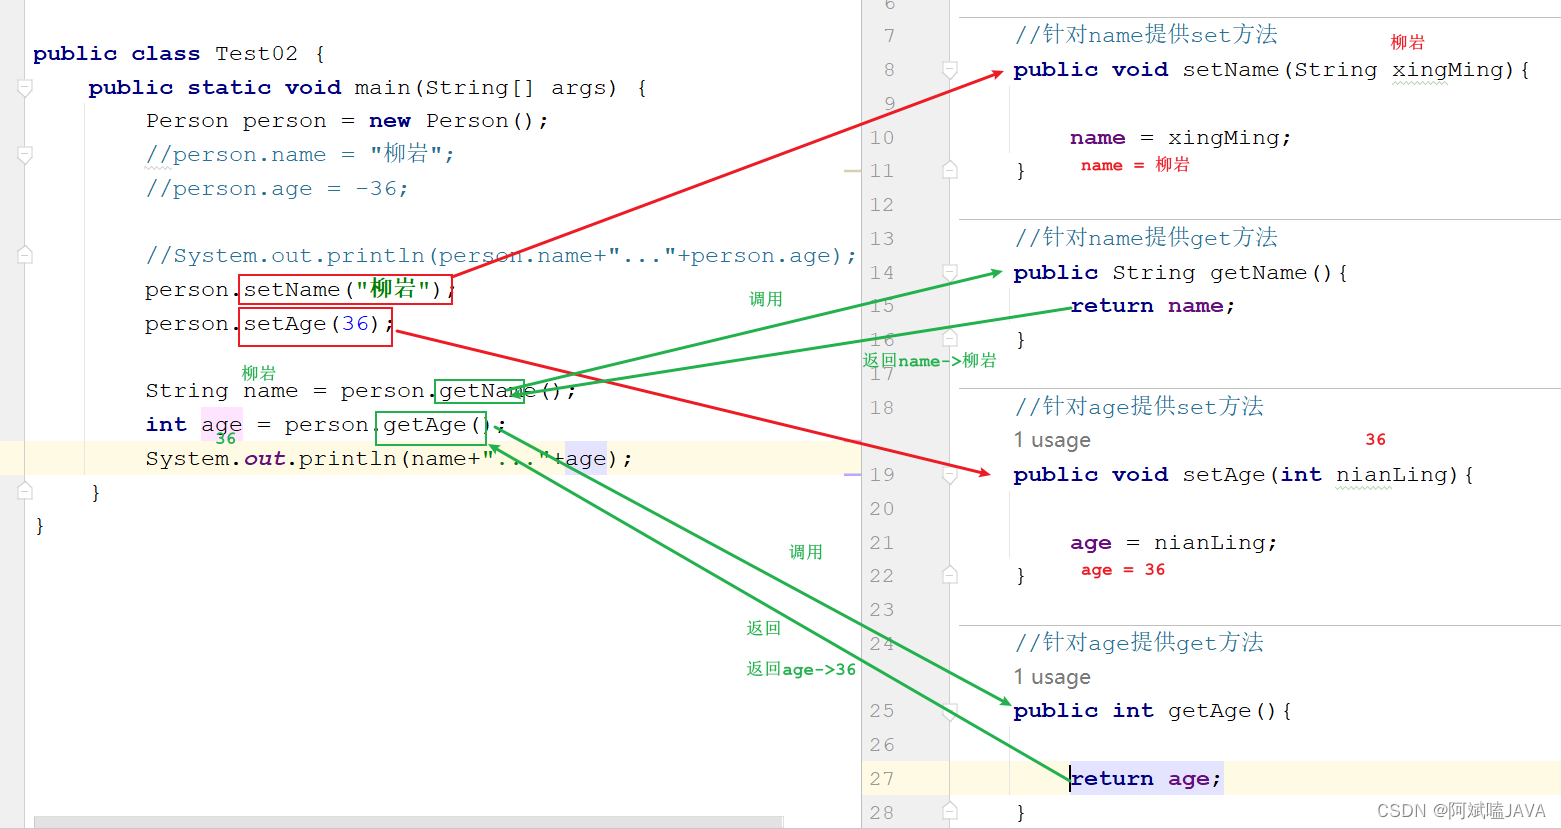
Task: Open '1 usage' hint above setAge method
Action: (1052, 441)
